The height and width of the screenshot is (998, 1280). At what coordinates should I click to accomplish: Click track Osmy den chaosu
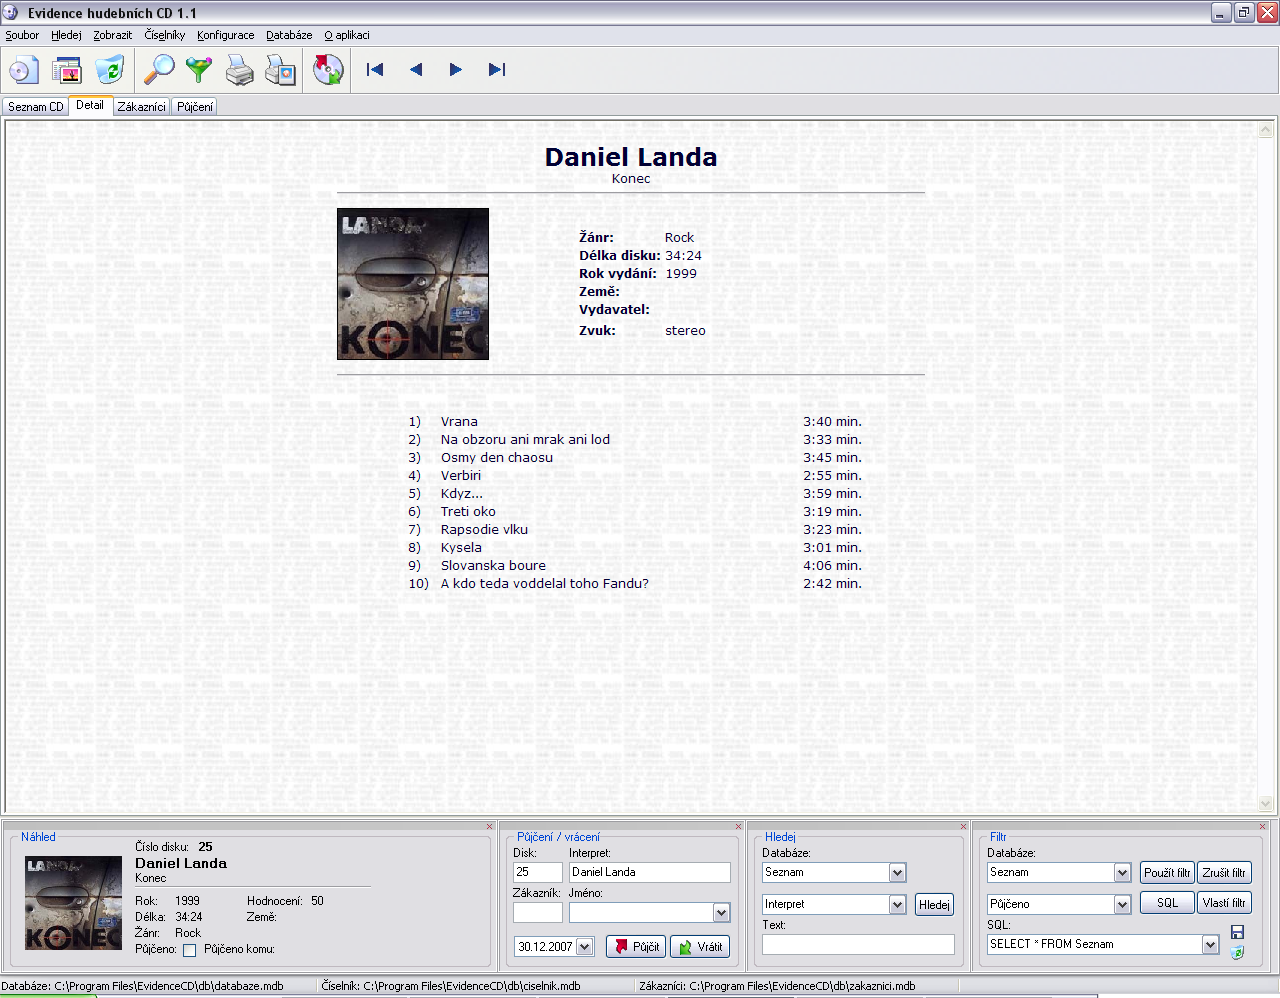[x=497, y=458]
